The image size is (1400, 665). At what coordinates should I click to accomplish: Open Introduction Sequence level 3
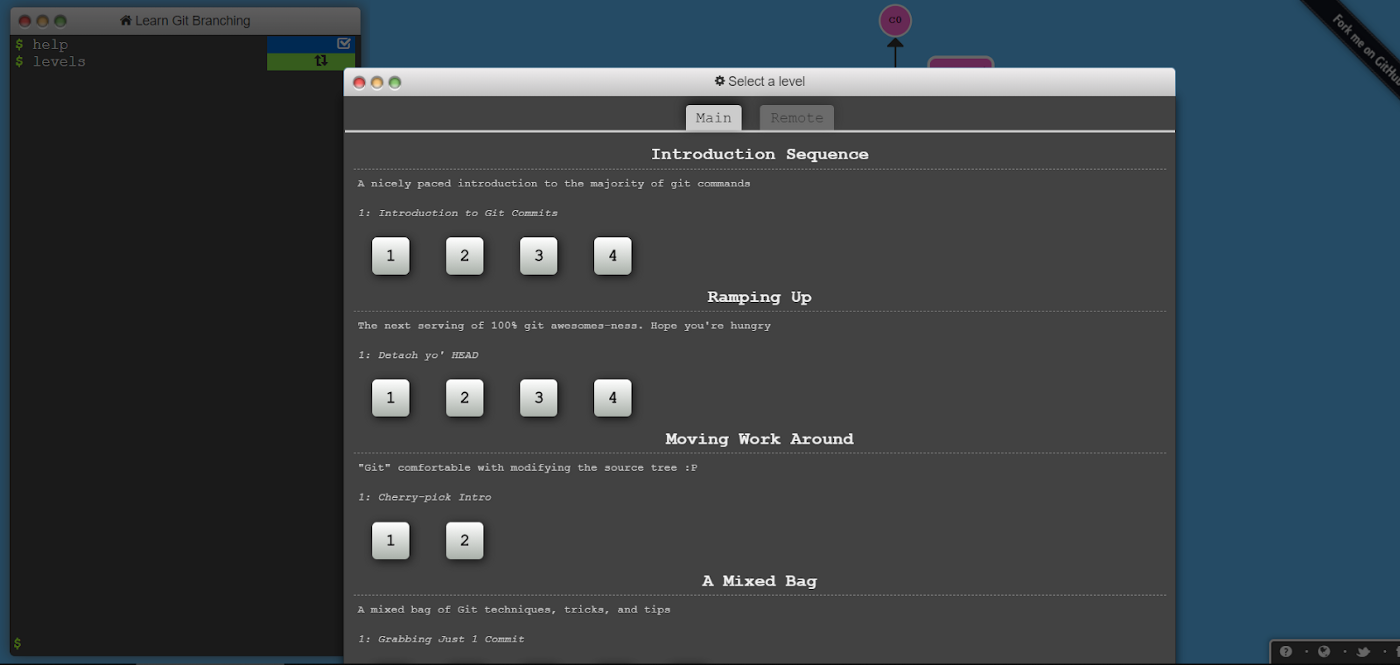point(538,256)
